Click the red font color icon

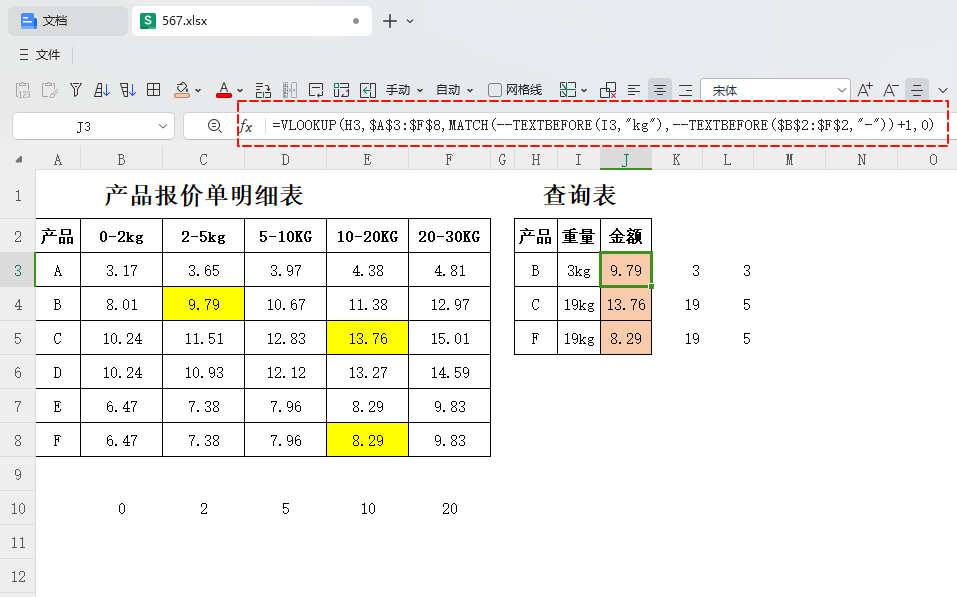[224, 90]
